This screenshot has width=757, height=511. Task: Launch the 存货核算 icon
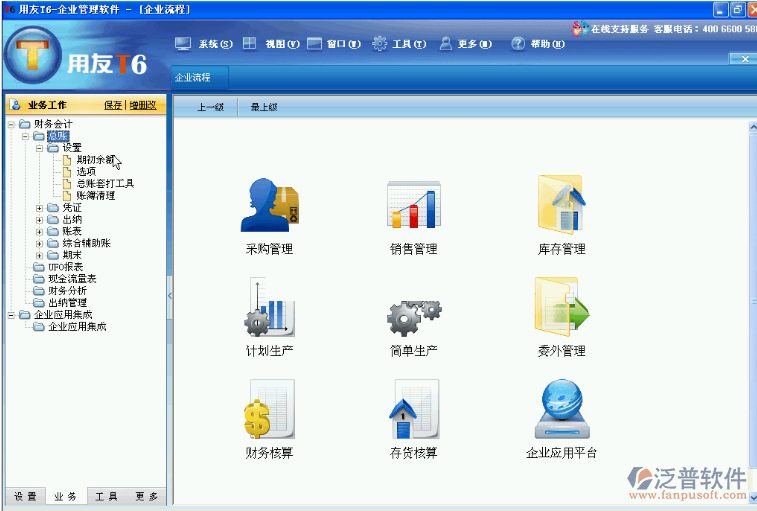tap(413, 408)
